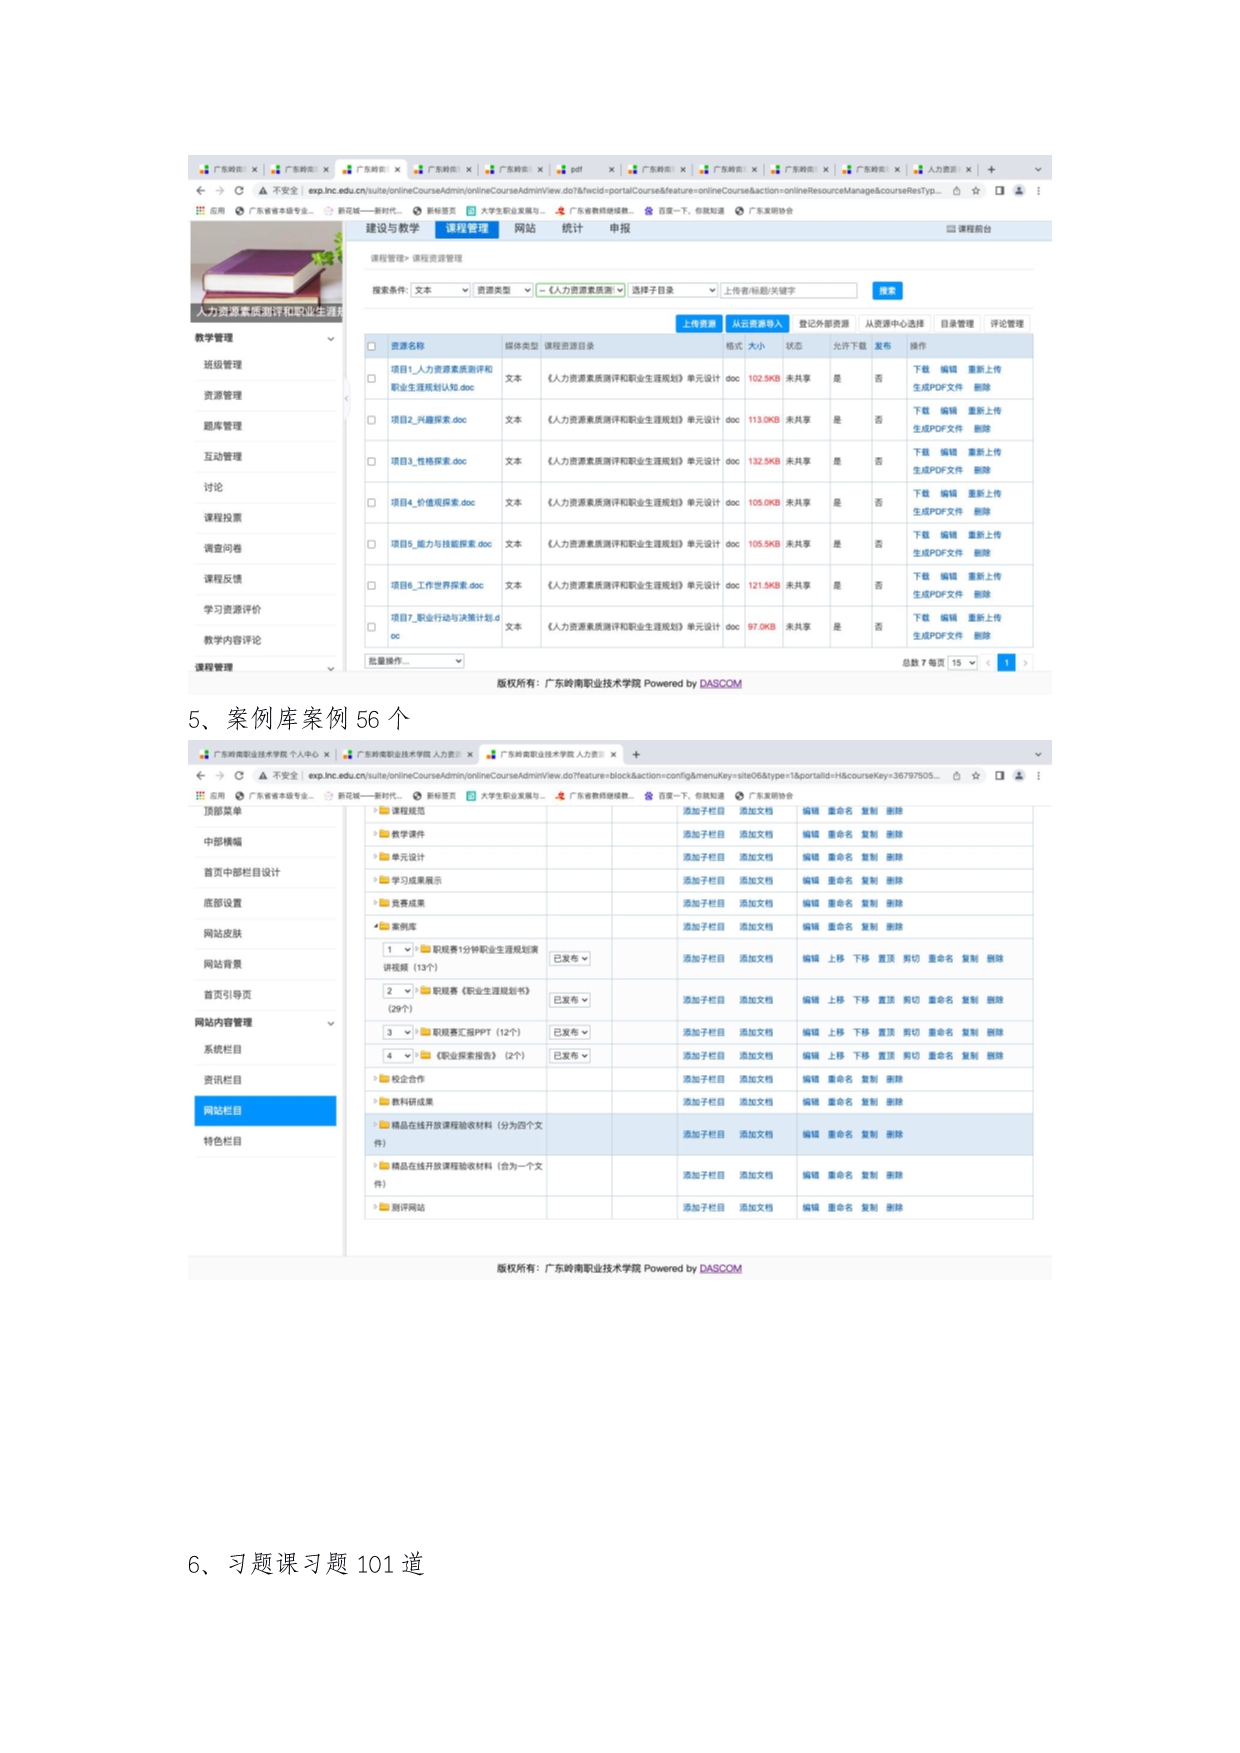Switch to 建设与教学 tab

click(x=393, y=229)
